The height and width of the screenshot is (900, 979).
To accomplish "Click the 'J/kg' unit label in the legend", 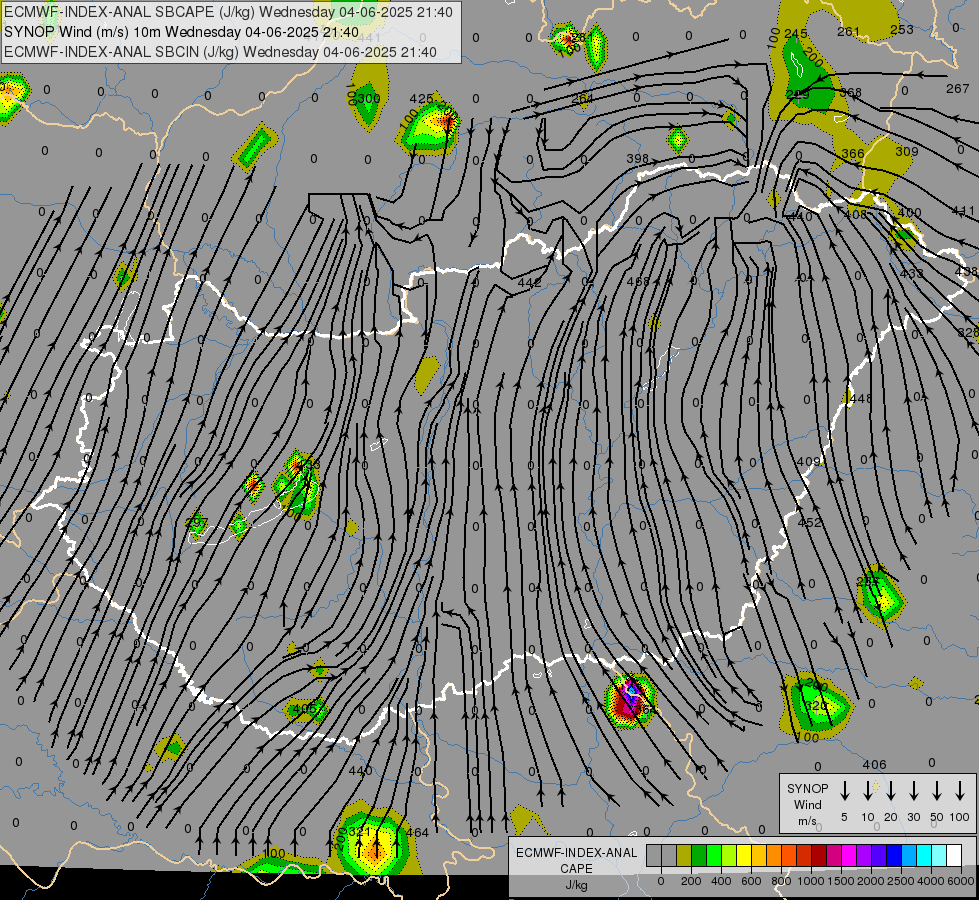I will click(576, 885).
